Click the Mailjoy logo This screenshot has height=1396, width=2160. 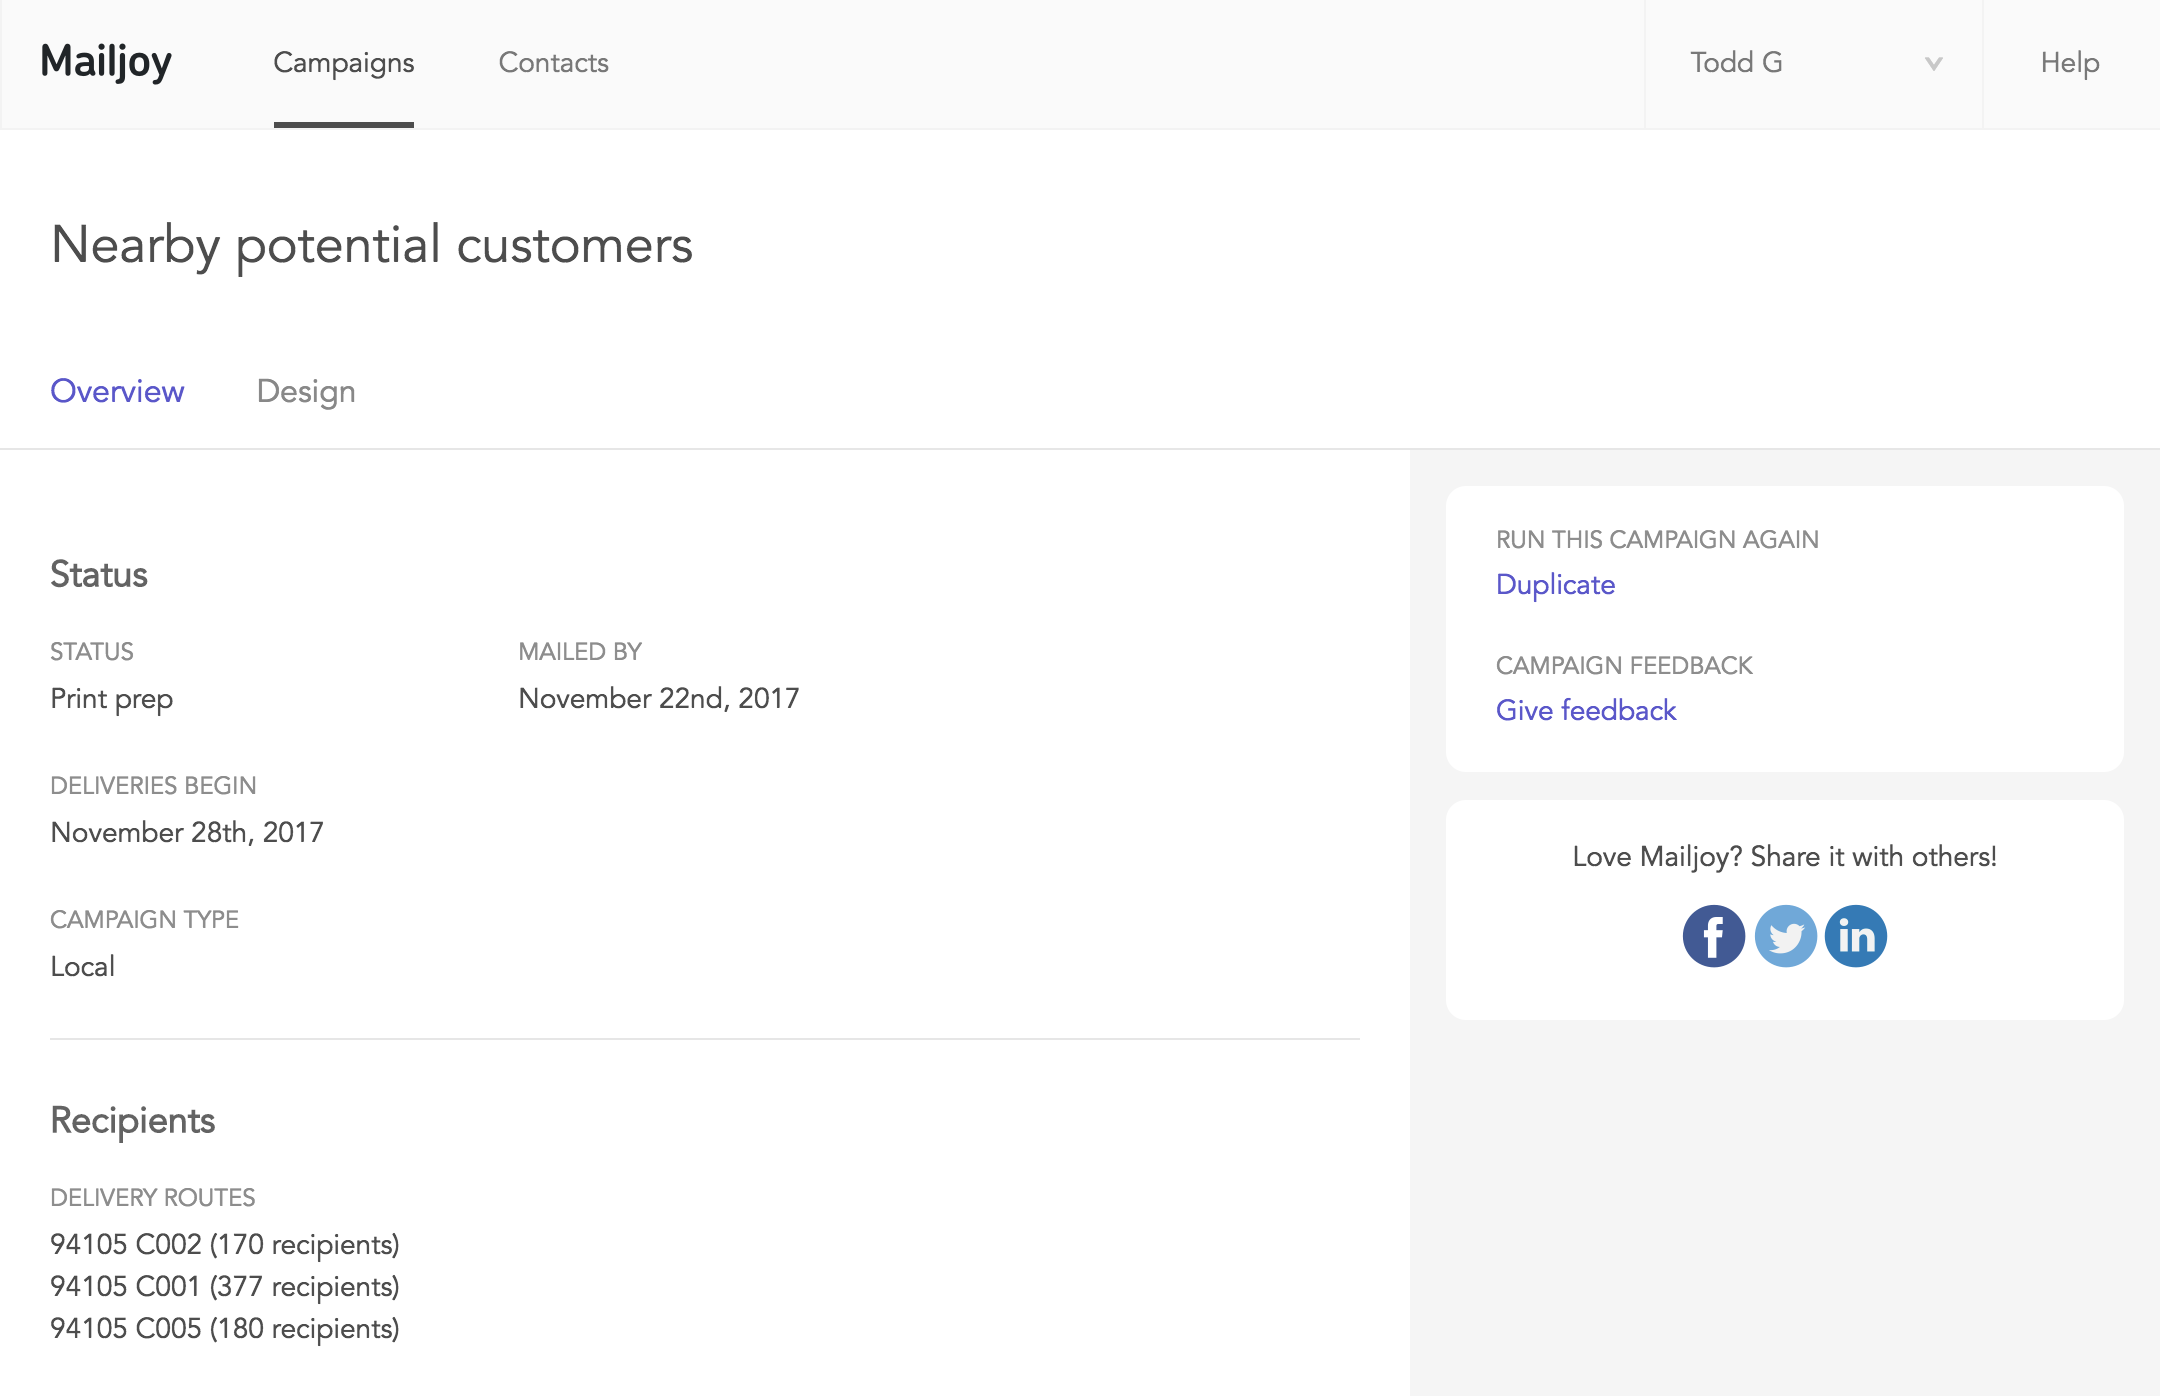pos(106,62)
